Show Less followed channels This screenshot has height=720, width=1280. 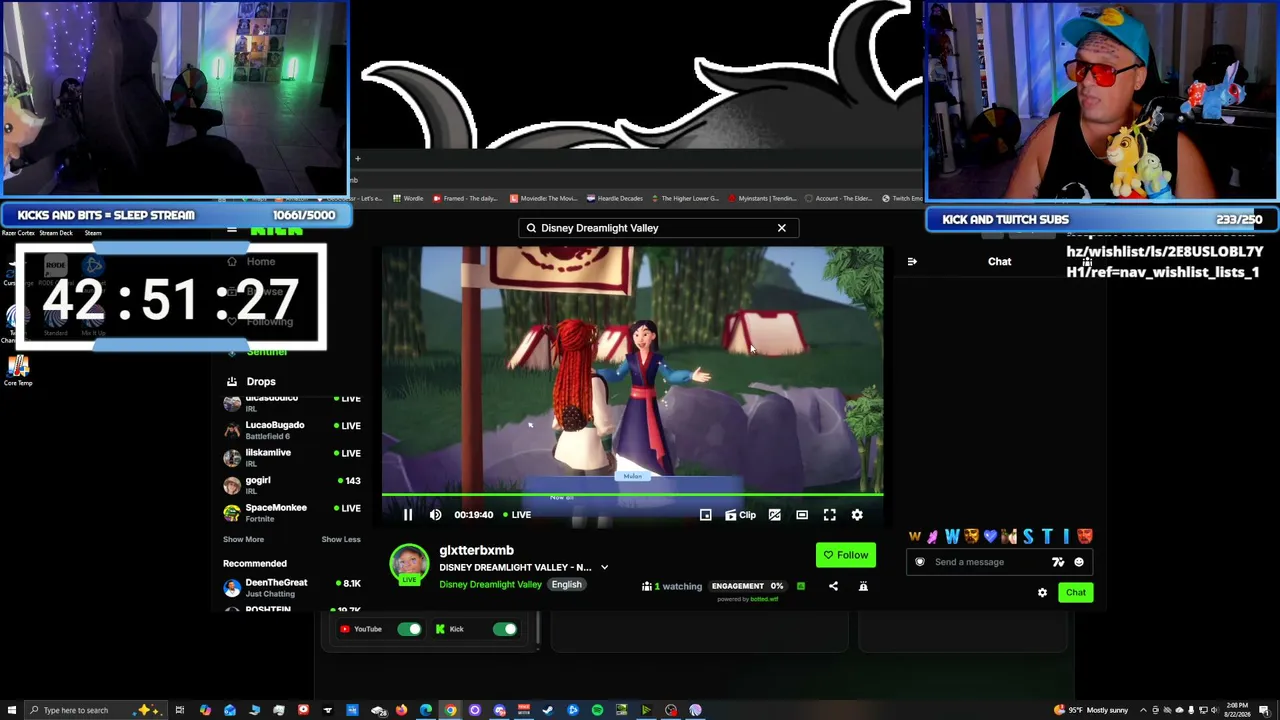point(341,539)
